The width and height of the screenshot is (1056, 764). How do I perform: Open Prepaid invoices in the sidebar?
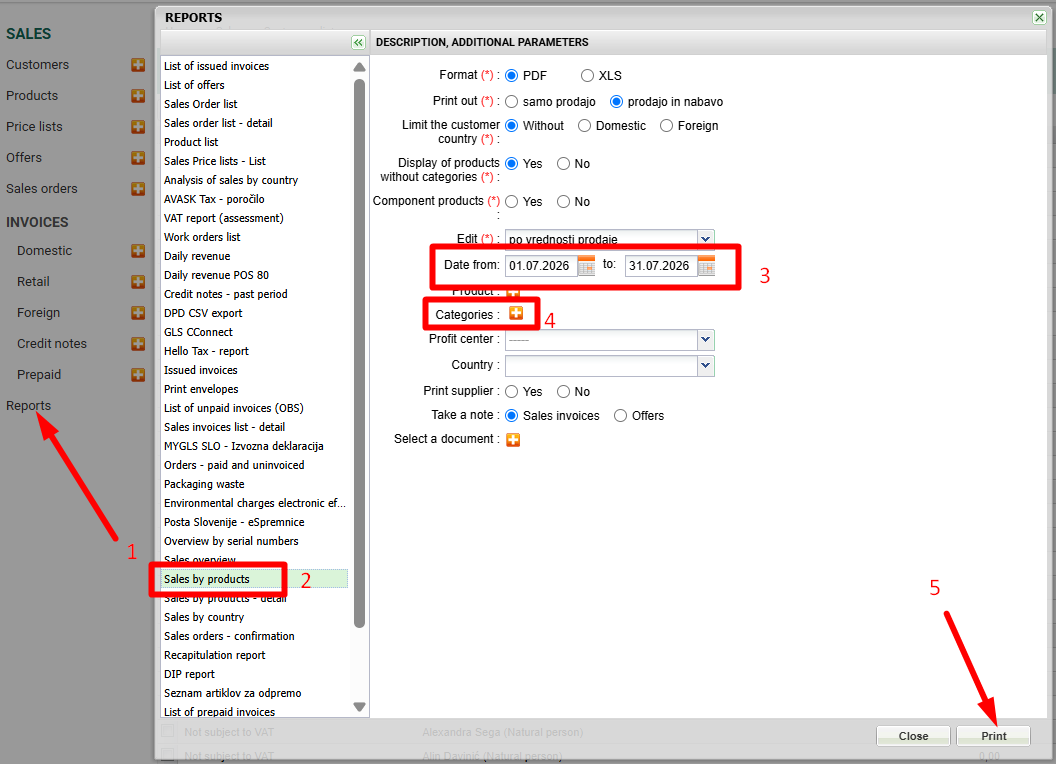point(39,375)
